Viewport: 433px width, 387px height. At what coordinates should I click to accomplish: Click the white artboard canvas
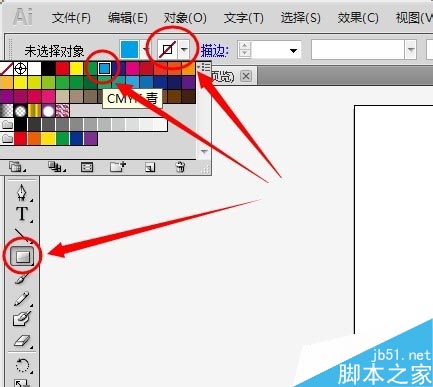click(x=393, y=213)
